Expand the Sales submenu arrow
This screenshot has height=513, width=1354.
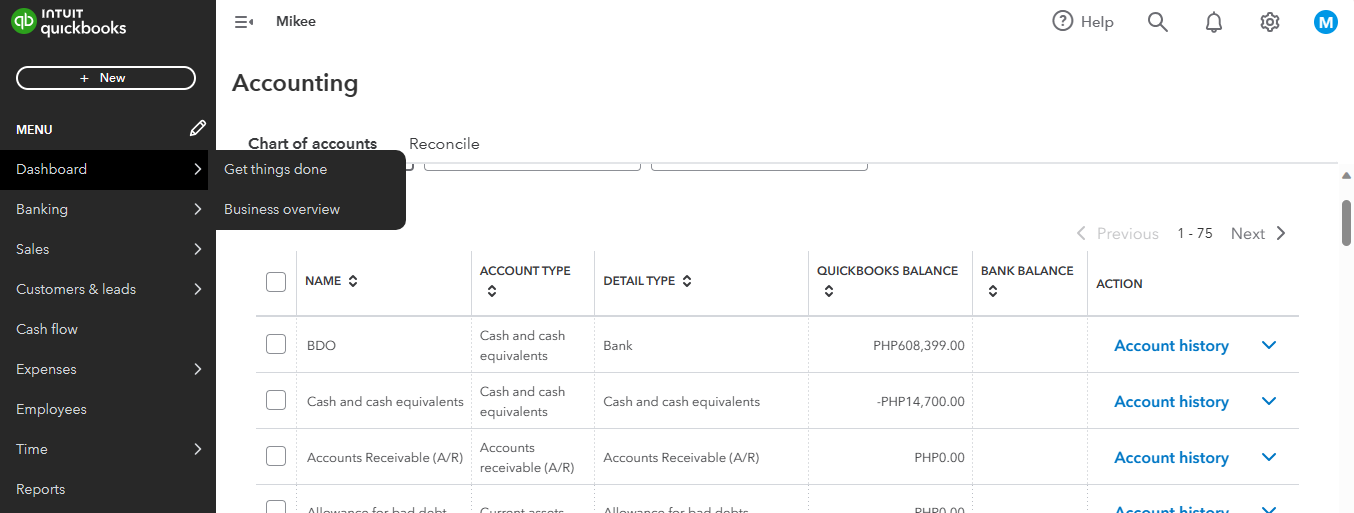pos(198,249)
